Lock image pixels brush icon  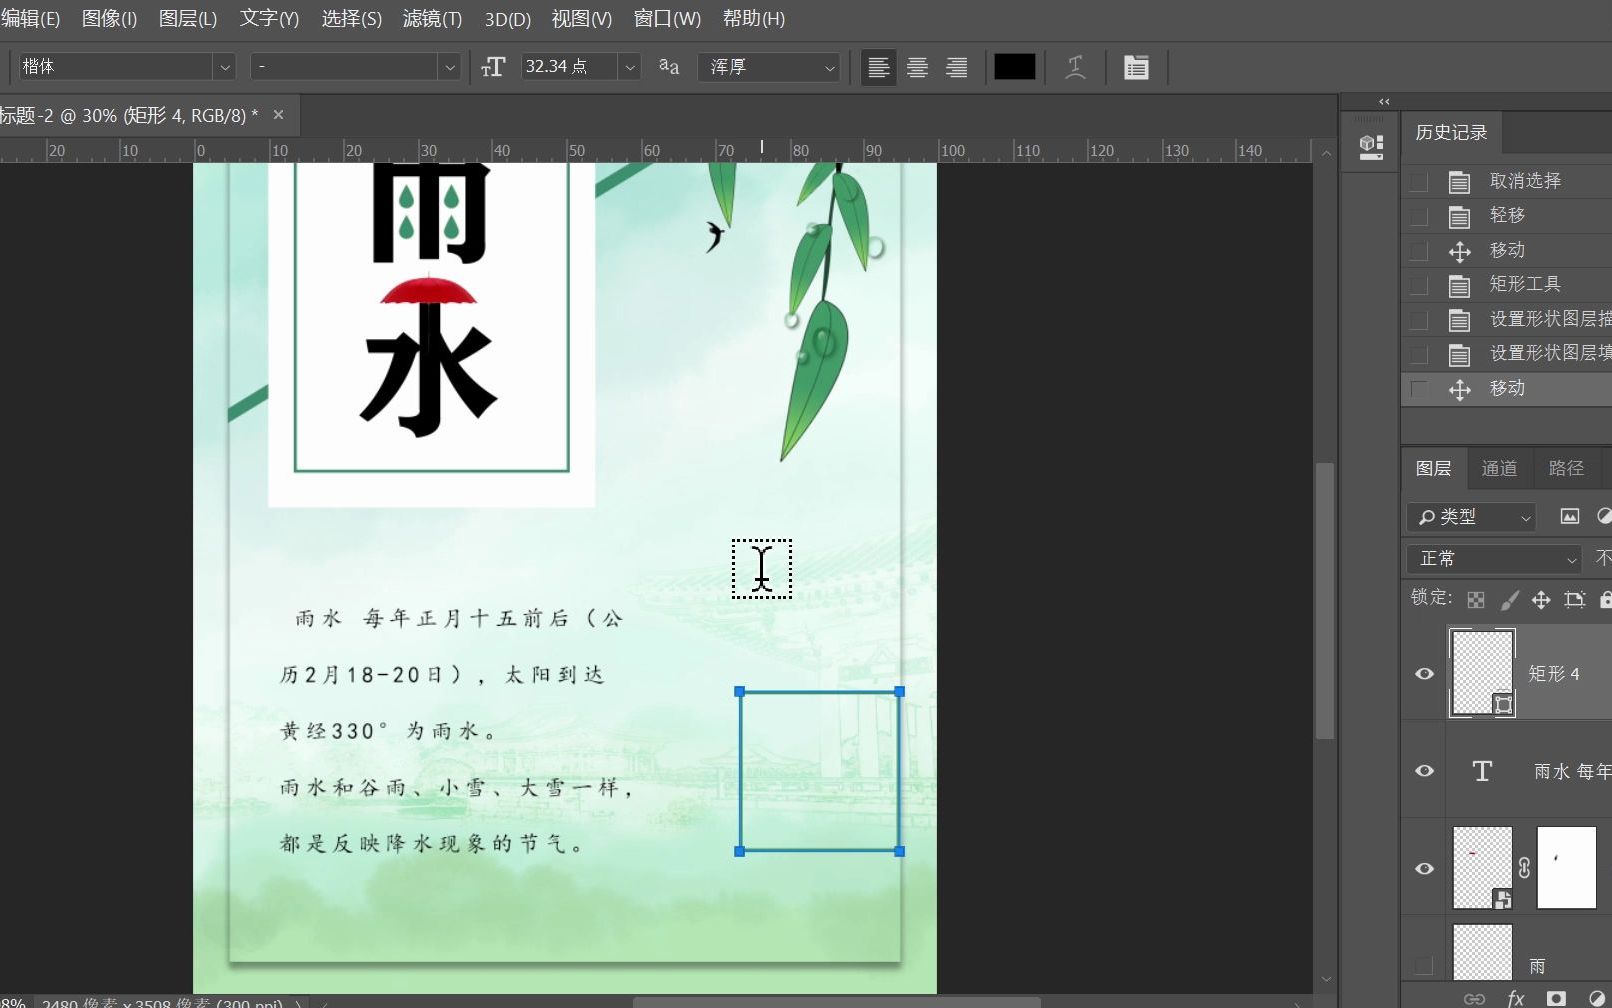click(1509, 599)
